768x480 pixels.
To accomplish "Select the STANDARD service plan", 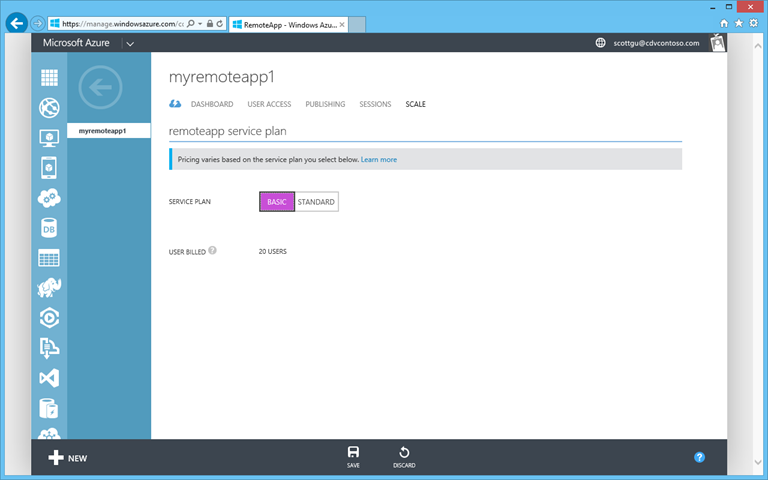I will pos(316,202).
